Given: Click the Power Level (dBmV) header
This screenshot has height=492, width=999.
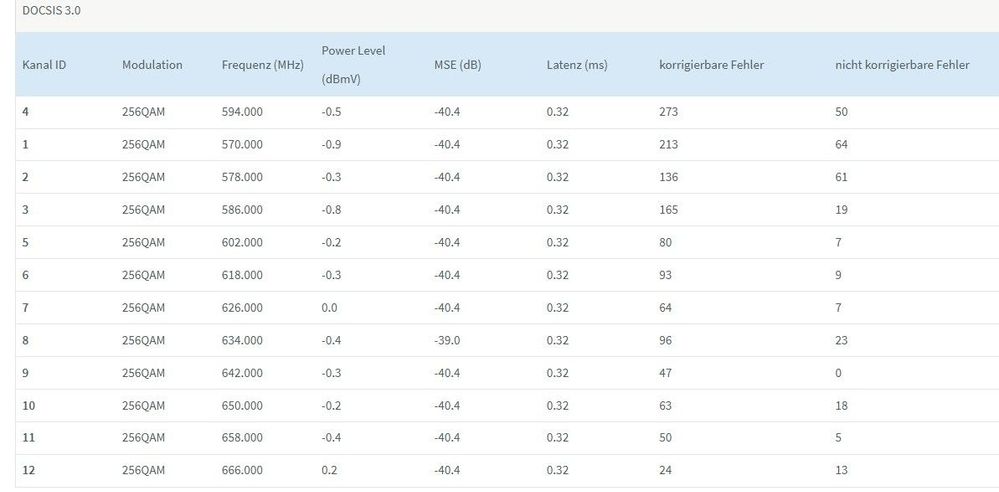Looking at the screenshot, I should [x=353, y=64].
